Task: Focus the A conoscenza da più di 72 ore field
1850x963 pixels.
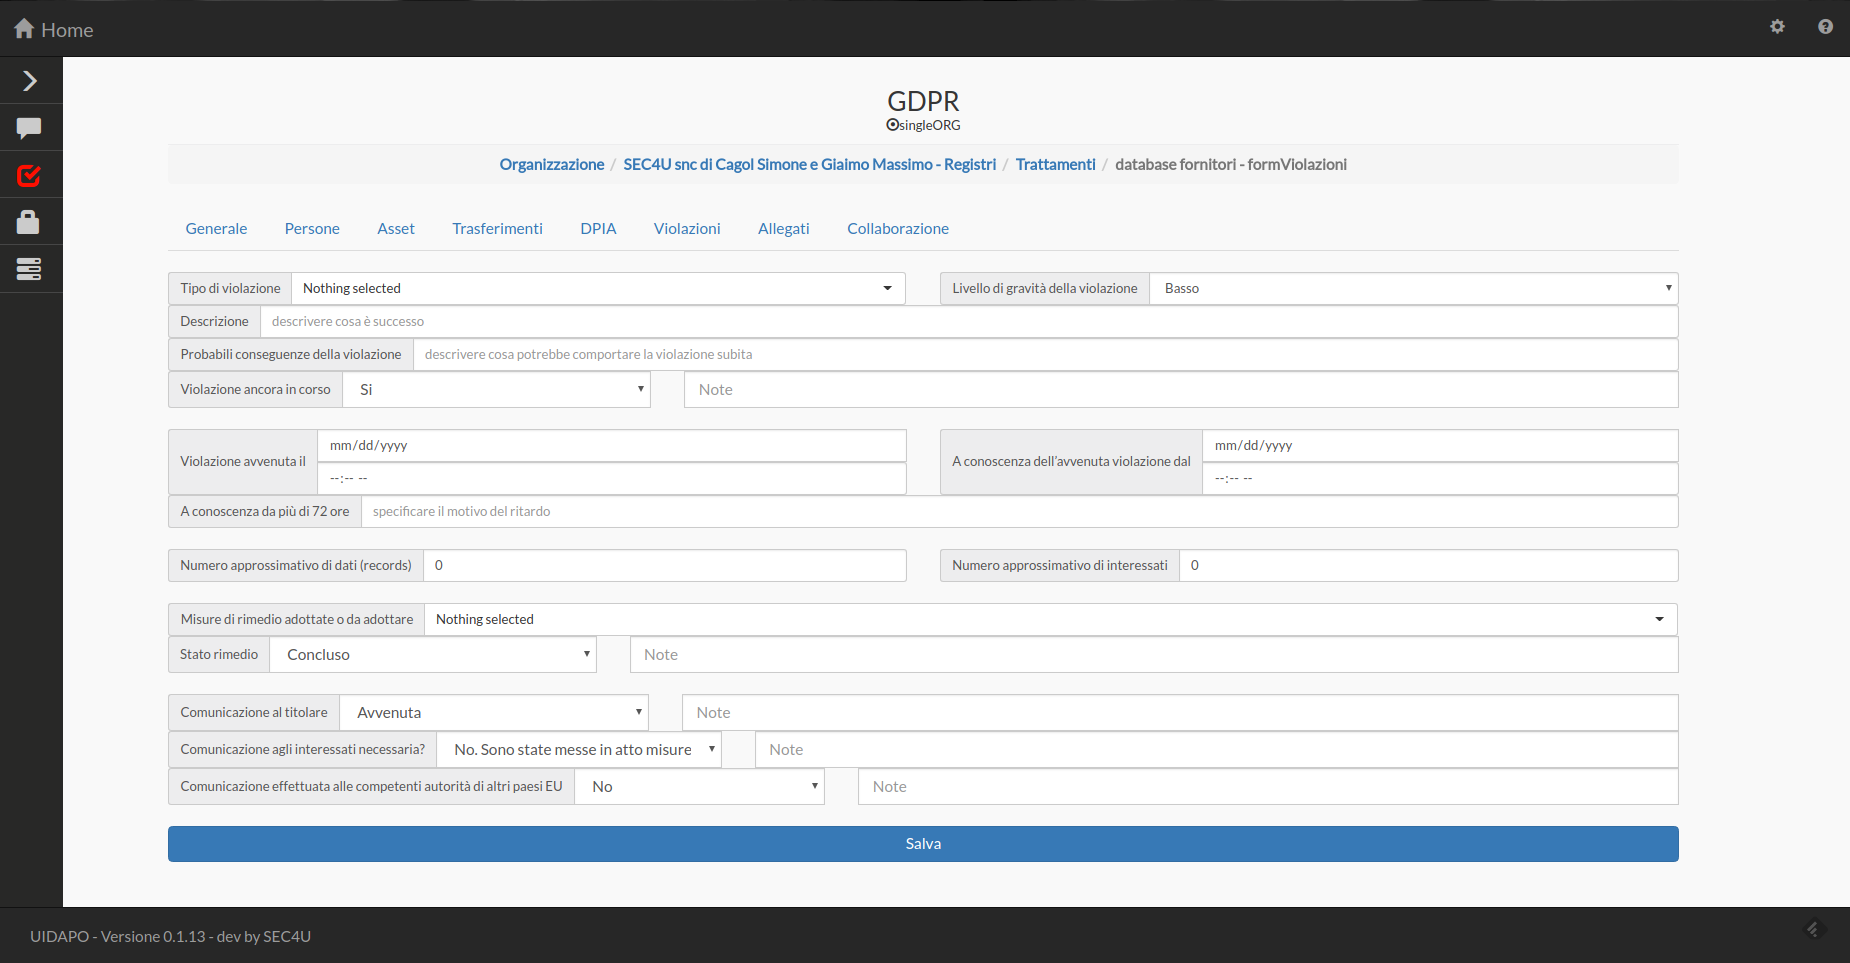Action: coord(1020,512)
